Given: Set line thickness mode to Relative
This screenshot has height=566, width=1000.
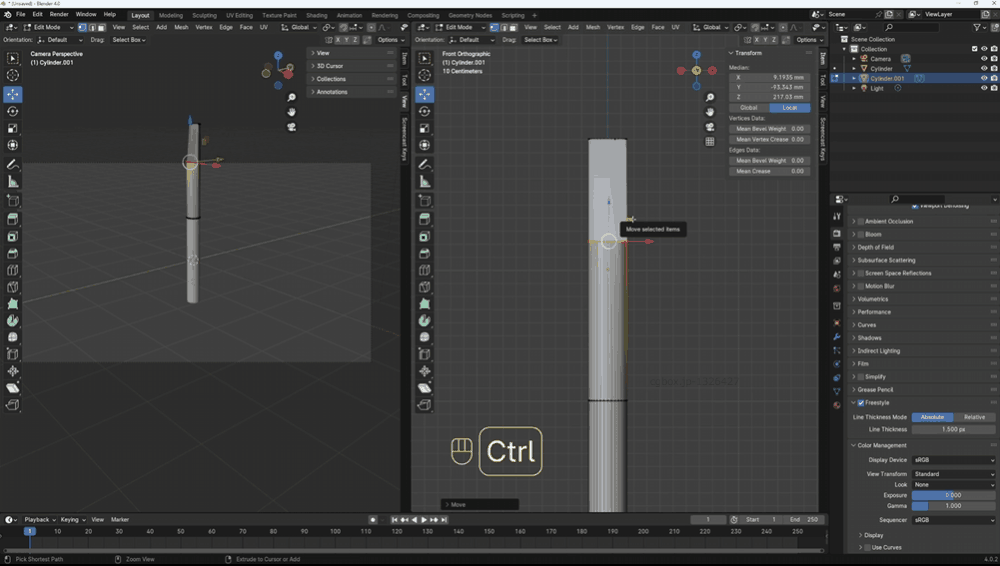Looking at the screenshot, I should tap(974, 417).
